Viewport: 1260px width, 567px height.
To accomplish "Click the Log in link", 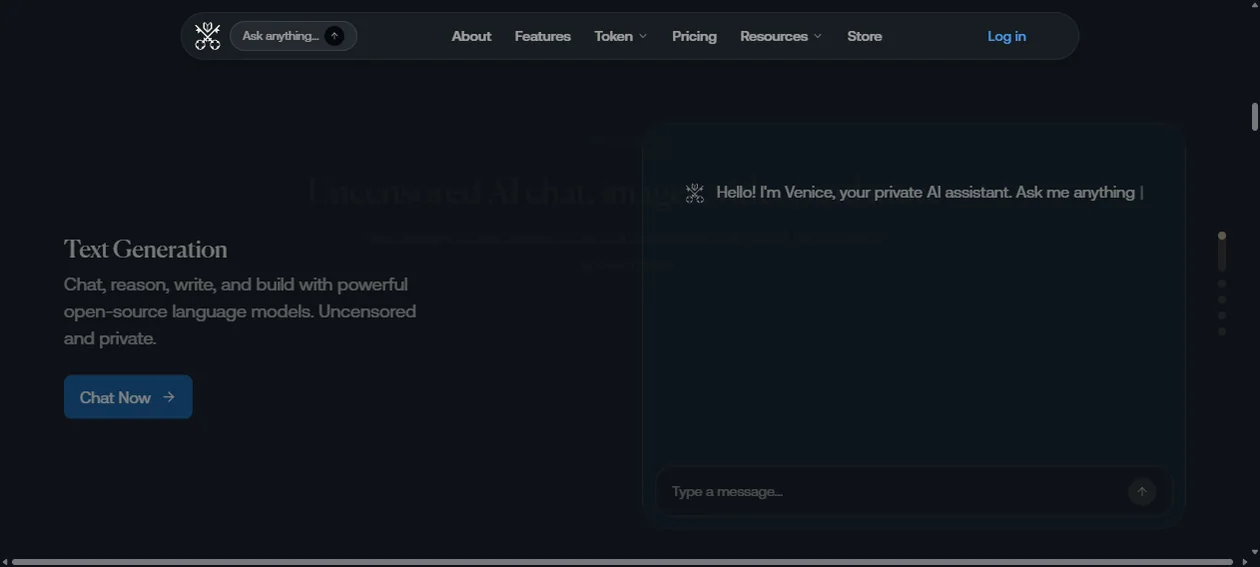I will [1006, 36].
